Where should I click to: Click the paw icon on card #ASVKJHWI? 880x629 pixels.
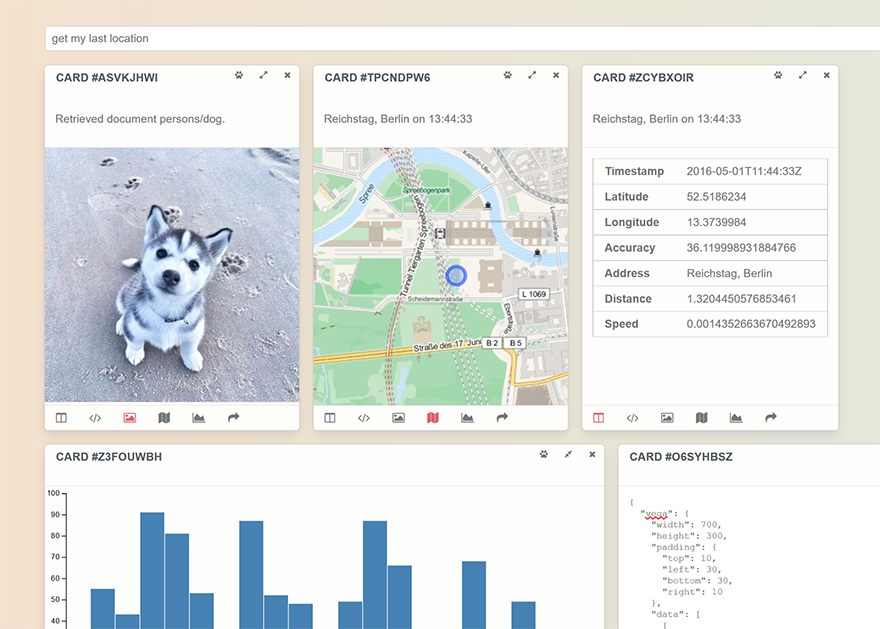click(239, 75)
